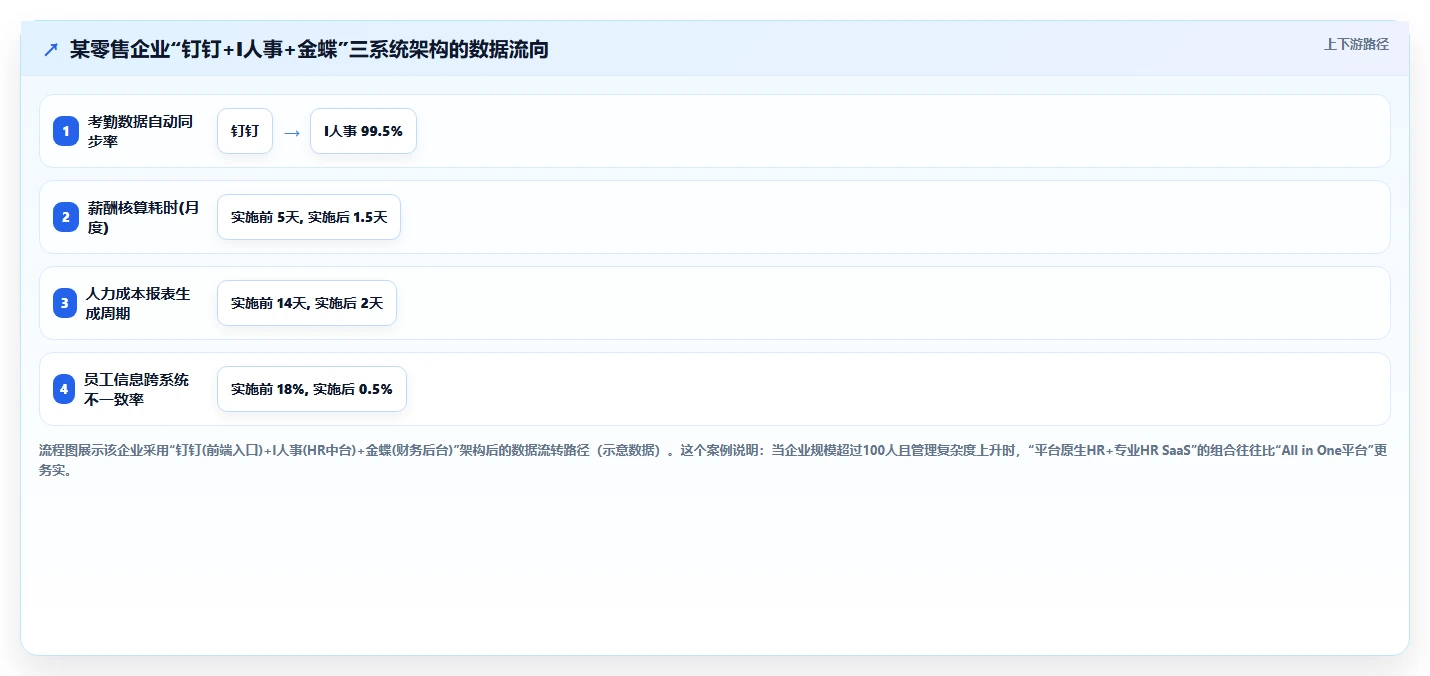Select the I人事 99.5% node chip
Image resolution: width=1430 pixels, height=676 pixels.
[363, 131]
